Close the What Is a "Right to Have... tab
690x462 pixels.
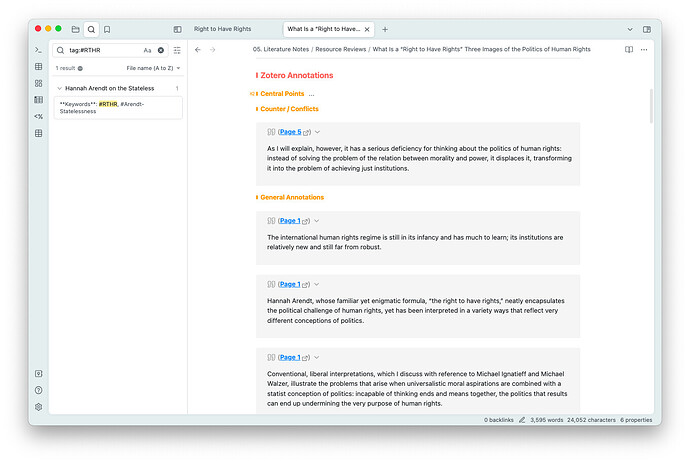point(367,29)
